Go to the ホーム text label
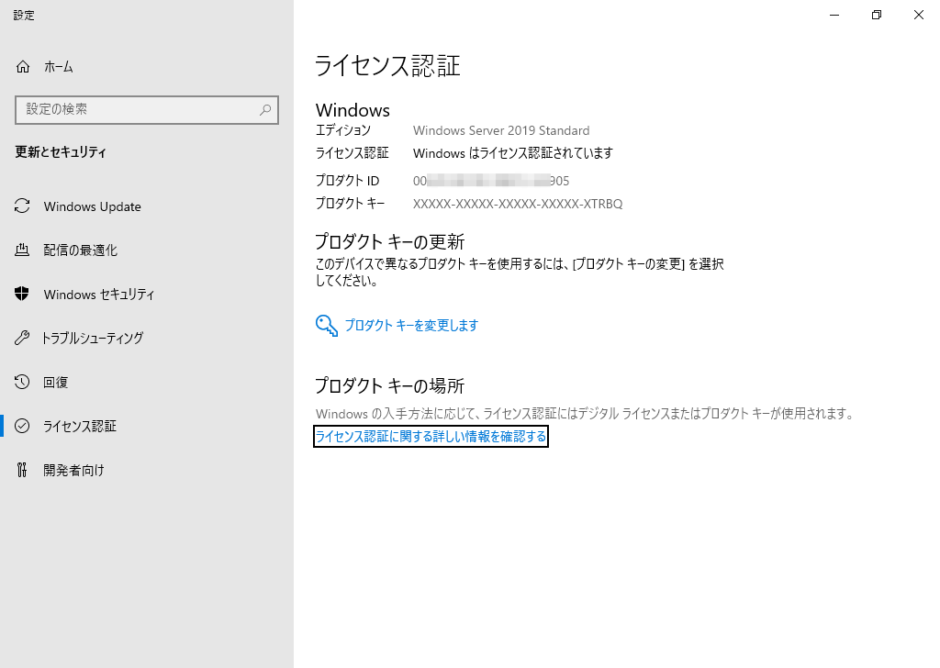The width and height of the screenshot is (940, 668). tap(58, 67)
